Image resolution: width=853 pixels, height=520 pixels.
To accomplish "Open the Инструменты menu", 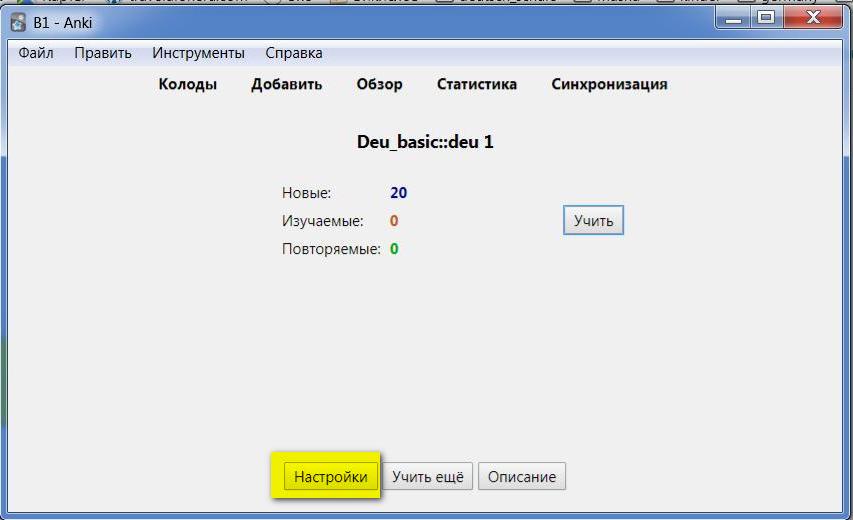I will coord(198,53).
